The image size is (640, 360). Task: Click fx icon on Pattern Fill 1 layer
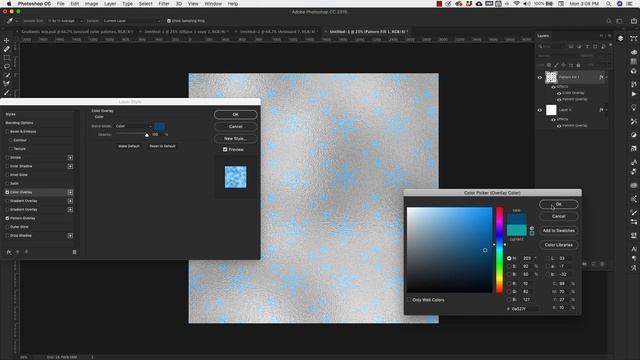601,77
